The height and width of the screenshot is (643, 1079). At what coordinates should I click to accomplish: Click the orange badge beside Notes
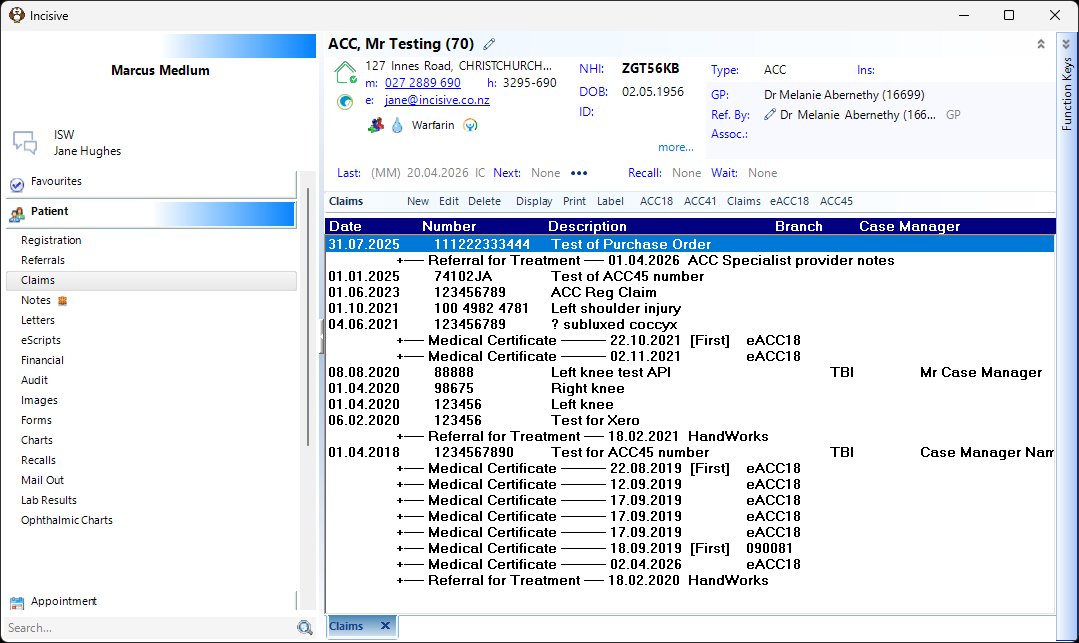tap(63, 300)
